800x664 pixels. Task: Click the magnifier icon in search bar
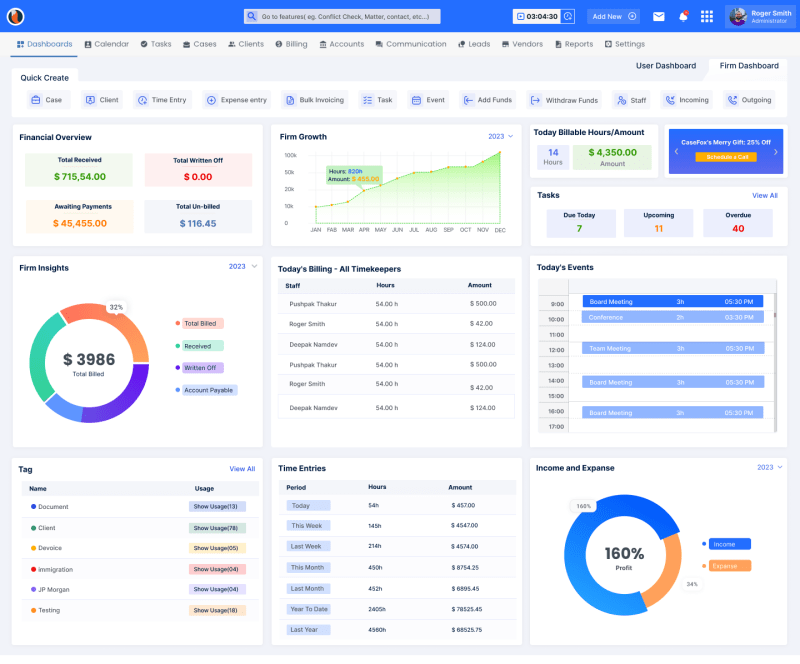(x=252, y=17)
